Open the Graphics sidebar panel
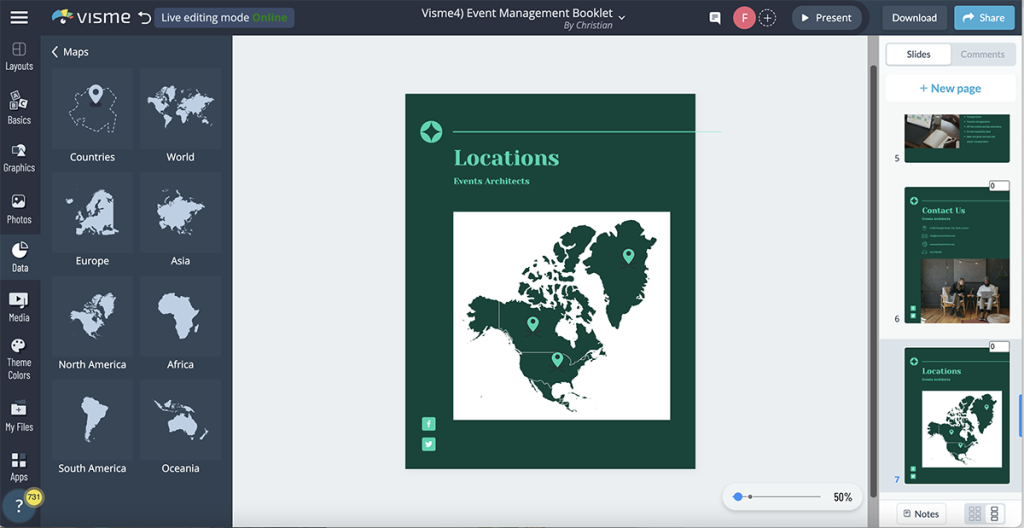This screenshot has width=1024, height=528. point(19,158)
